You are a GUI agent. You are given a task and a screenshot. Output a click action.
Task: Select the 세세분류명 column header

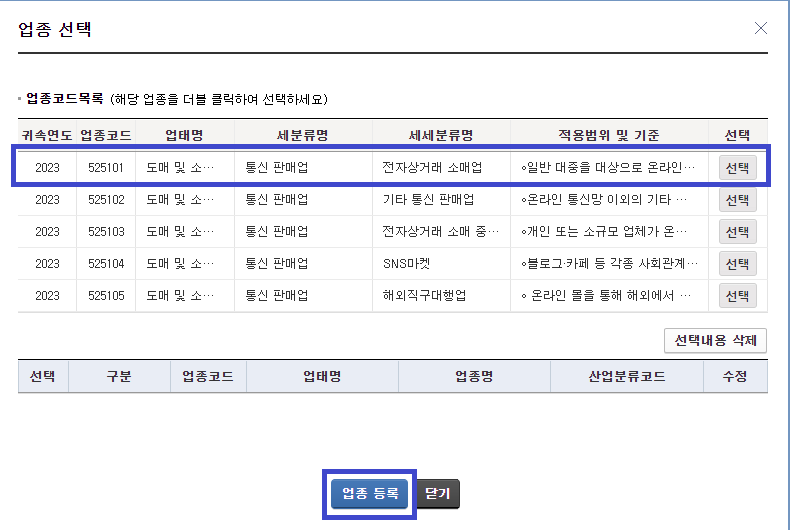441,135
